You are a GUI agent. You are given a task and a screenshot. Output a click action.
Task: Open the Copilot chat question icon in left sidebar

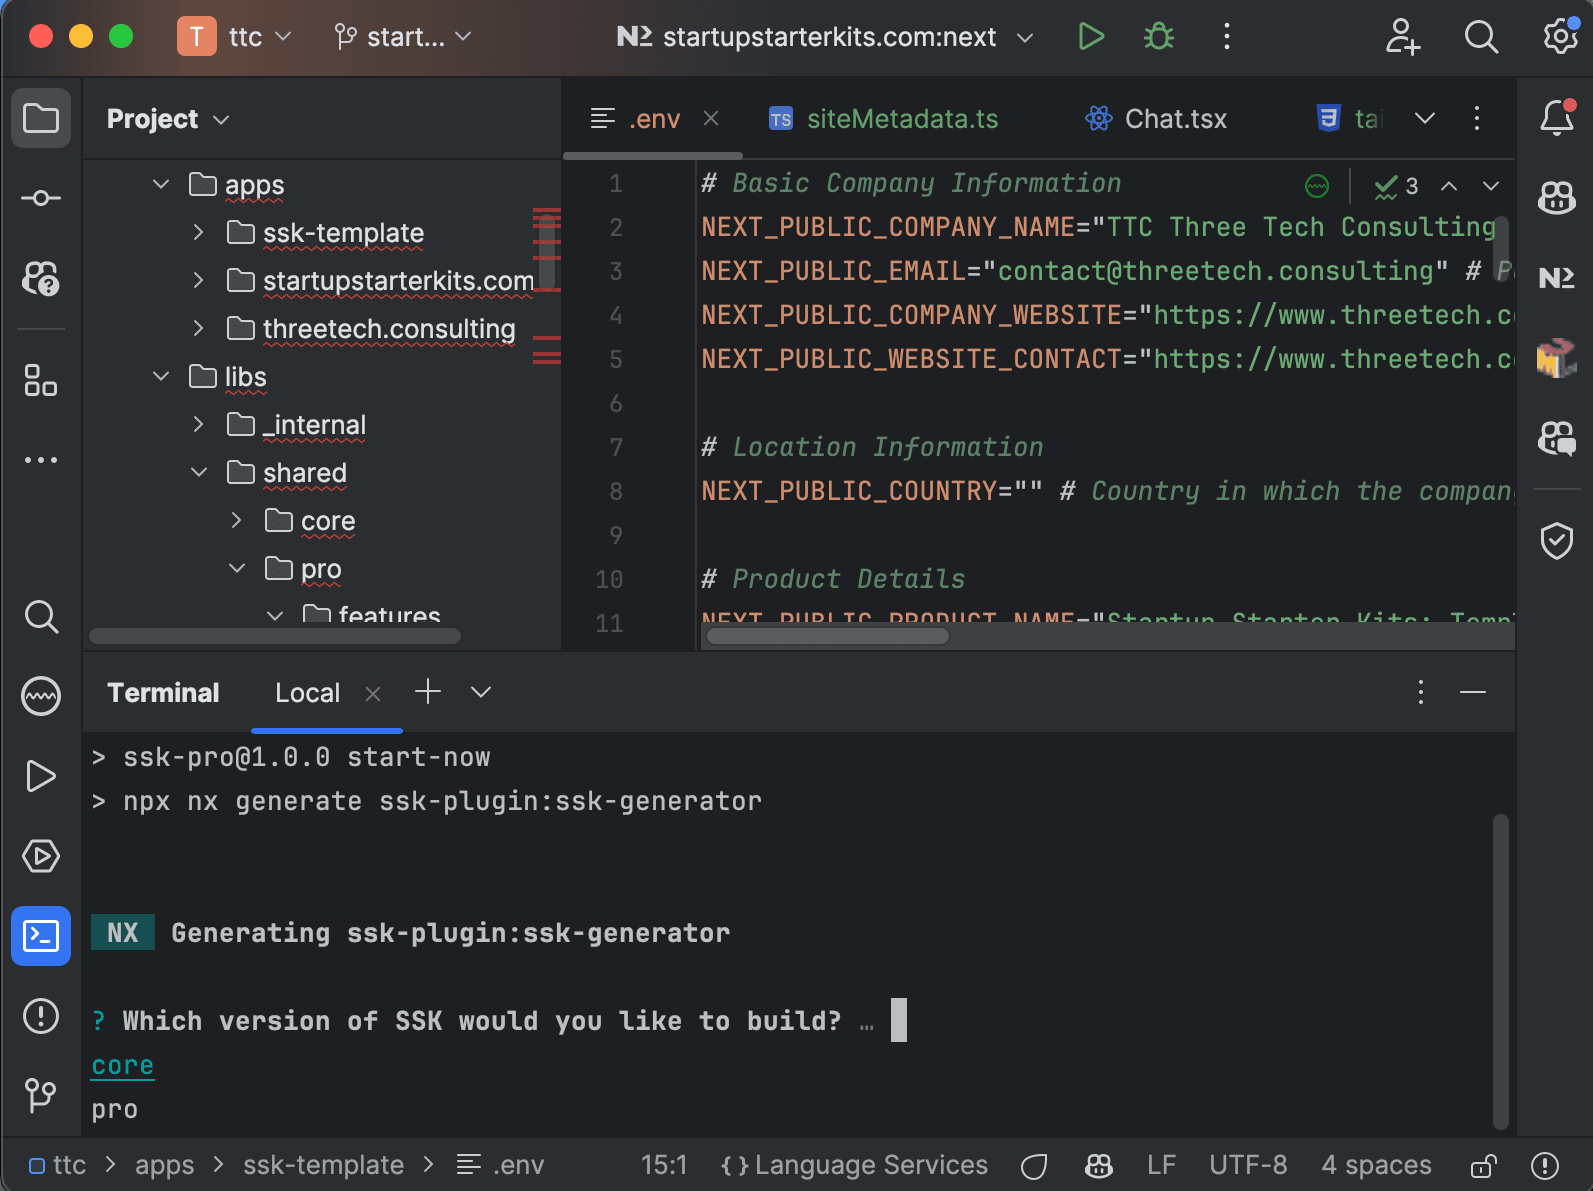pyautogui.click(x=41, y=278)
